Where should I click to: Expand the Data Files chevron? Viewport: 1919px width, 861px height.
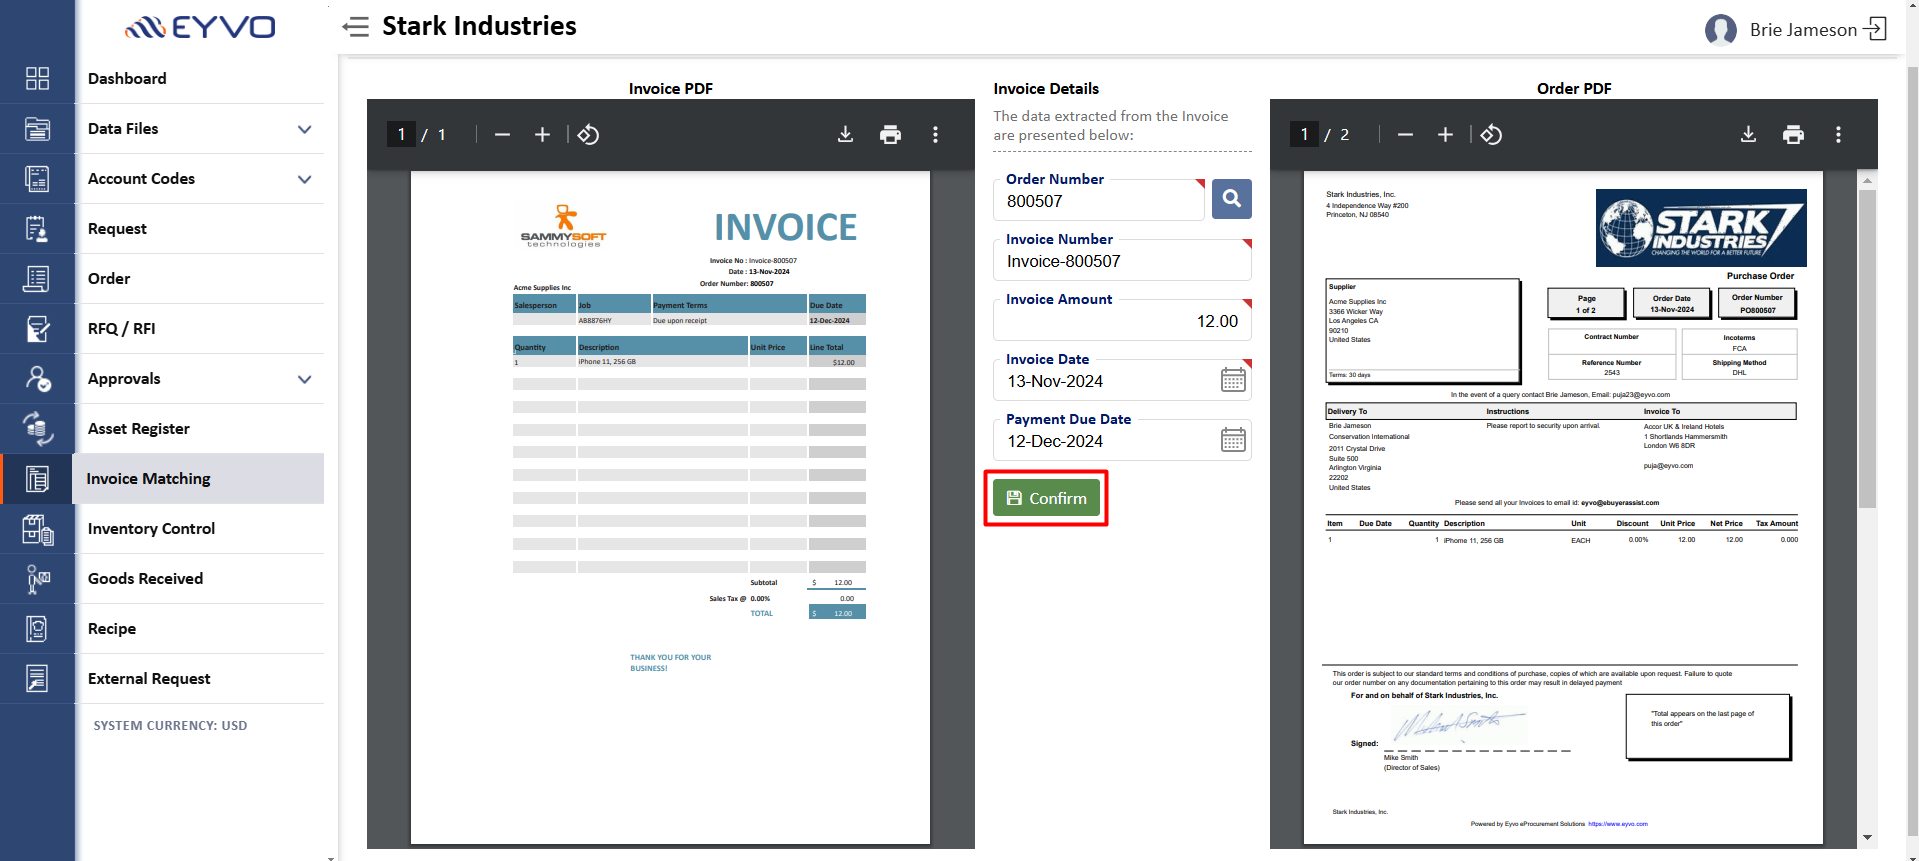(x=305, y=129)
